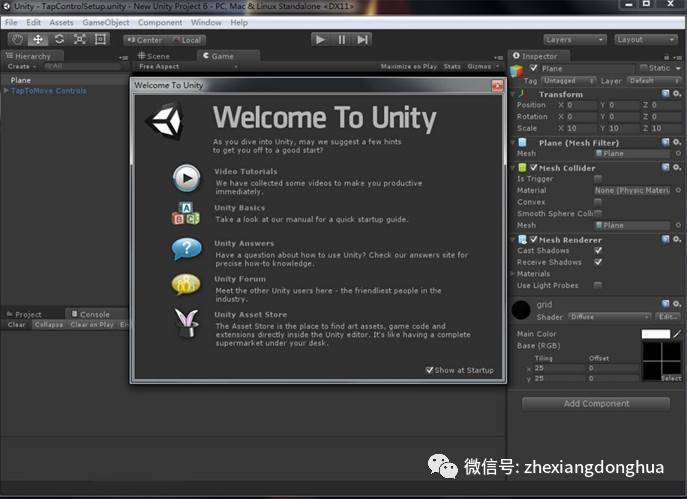Viewport: 687px width, 499px height.
Task: Click the Unity Answers question bubble icon
Action: click(x=187, y=249)
